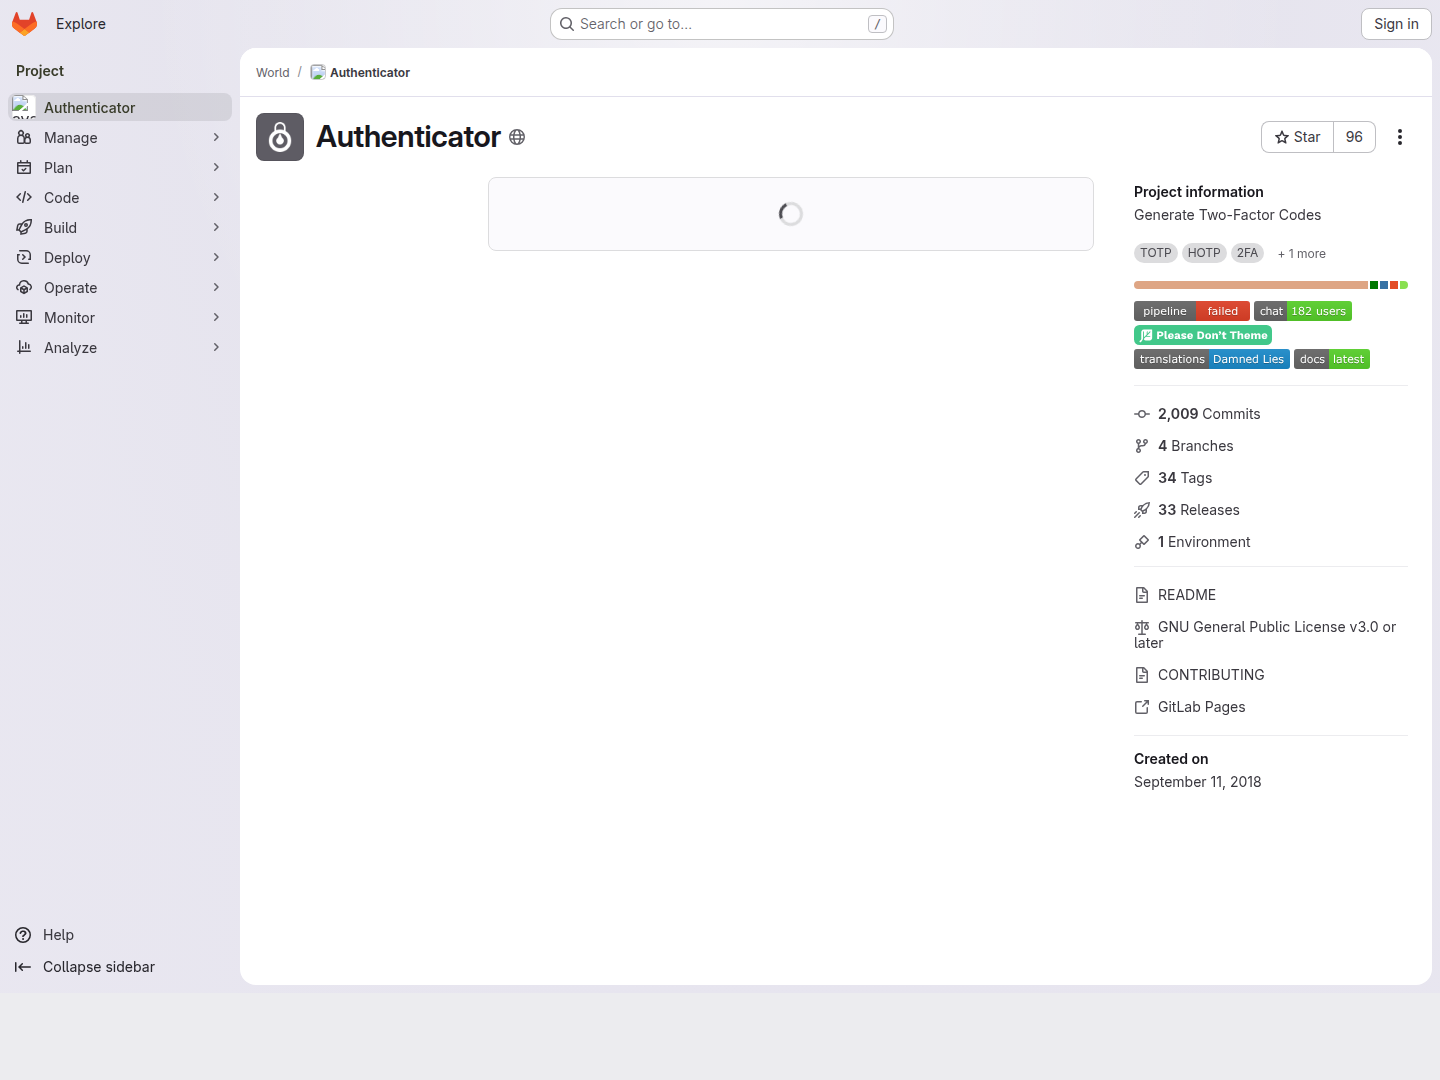Open the docs latest badge

(1332, 359)
